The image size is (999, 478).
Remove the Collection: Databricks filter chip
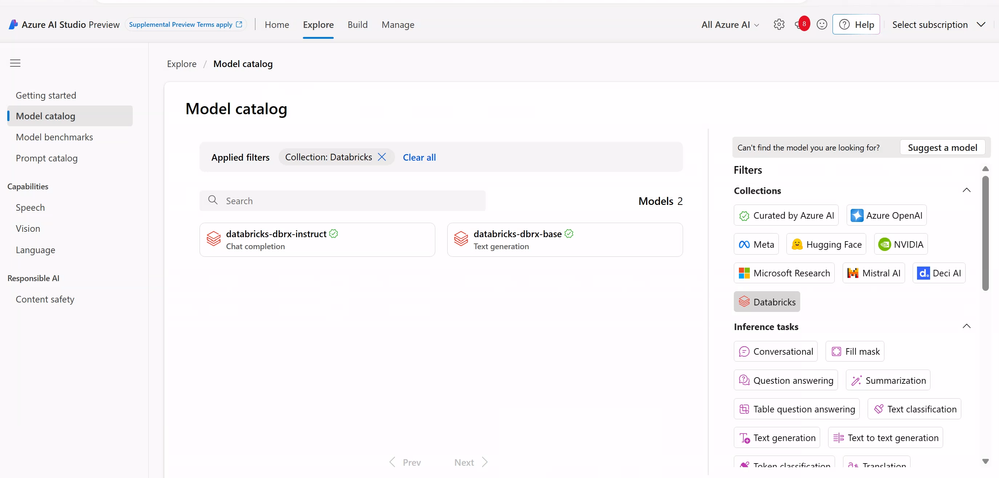(x=382, y=157)
